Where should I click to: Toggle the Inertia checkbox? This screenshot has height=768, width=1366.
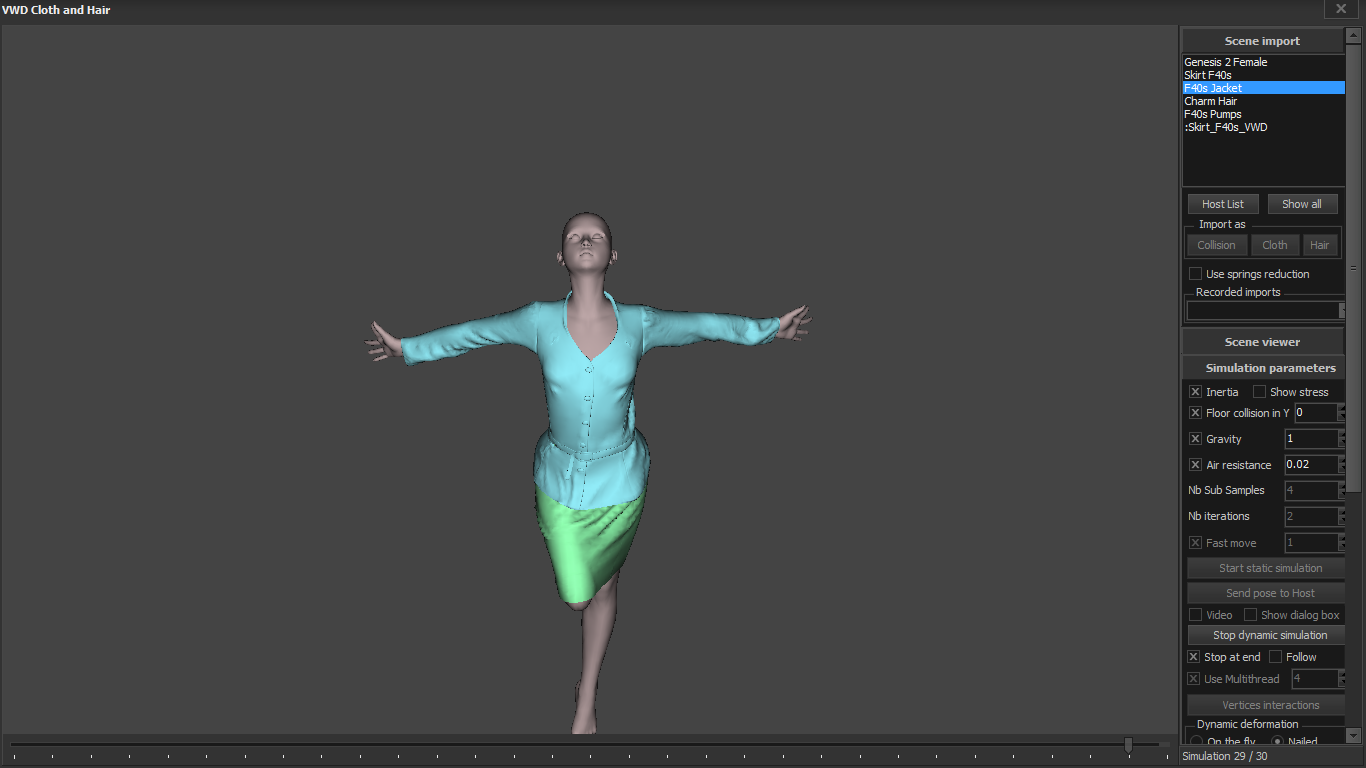click(x=1195, y=392)
